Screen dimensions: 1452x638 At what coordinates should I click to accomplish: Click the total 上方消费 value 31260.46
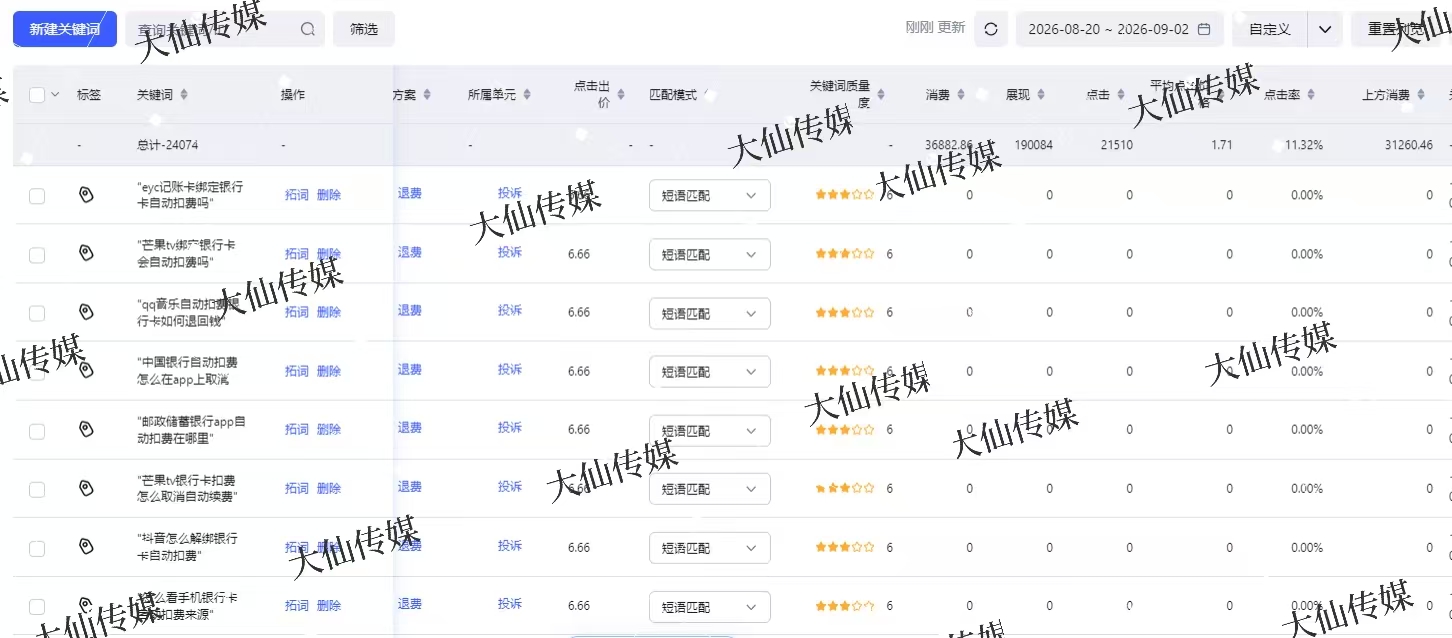click(x=1409, y=145)
